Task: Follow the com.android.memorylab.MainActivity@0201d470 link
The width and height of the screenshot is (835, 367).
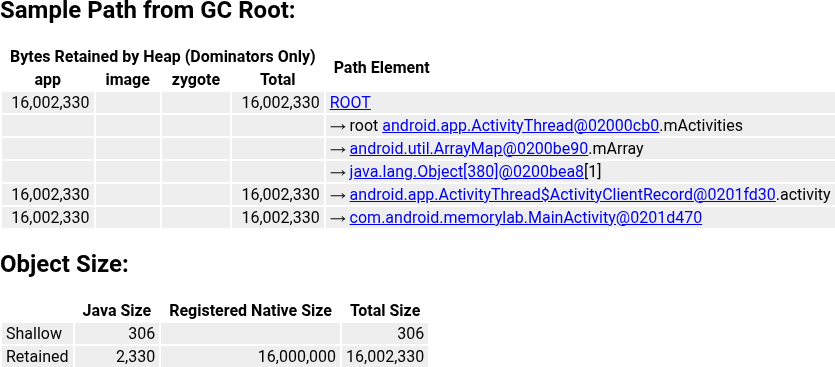Action: [x=526, y=217]
